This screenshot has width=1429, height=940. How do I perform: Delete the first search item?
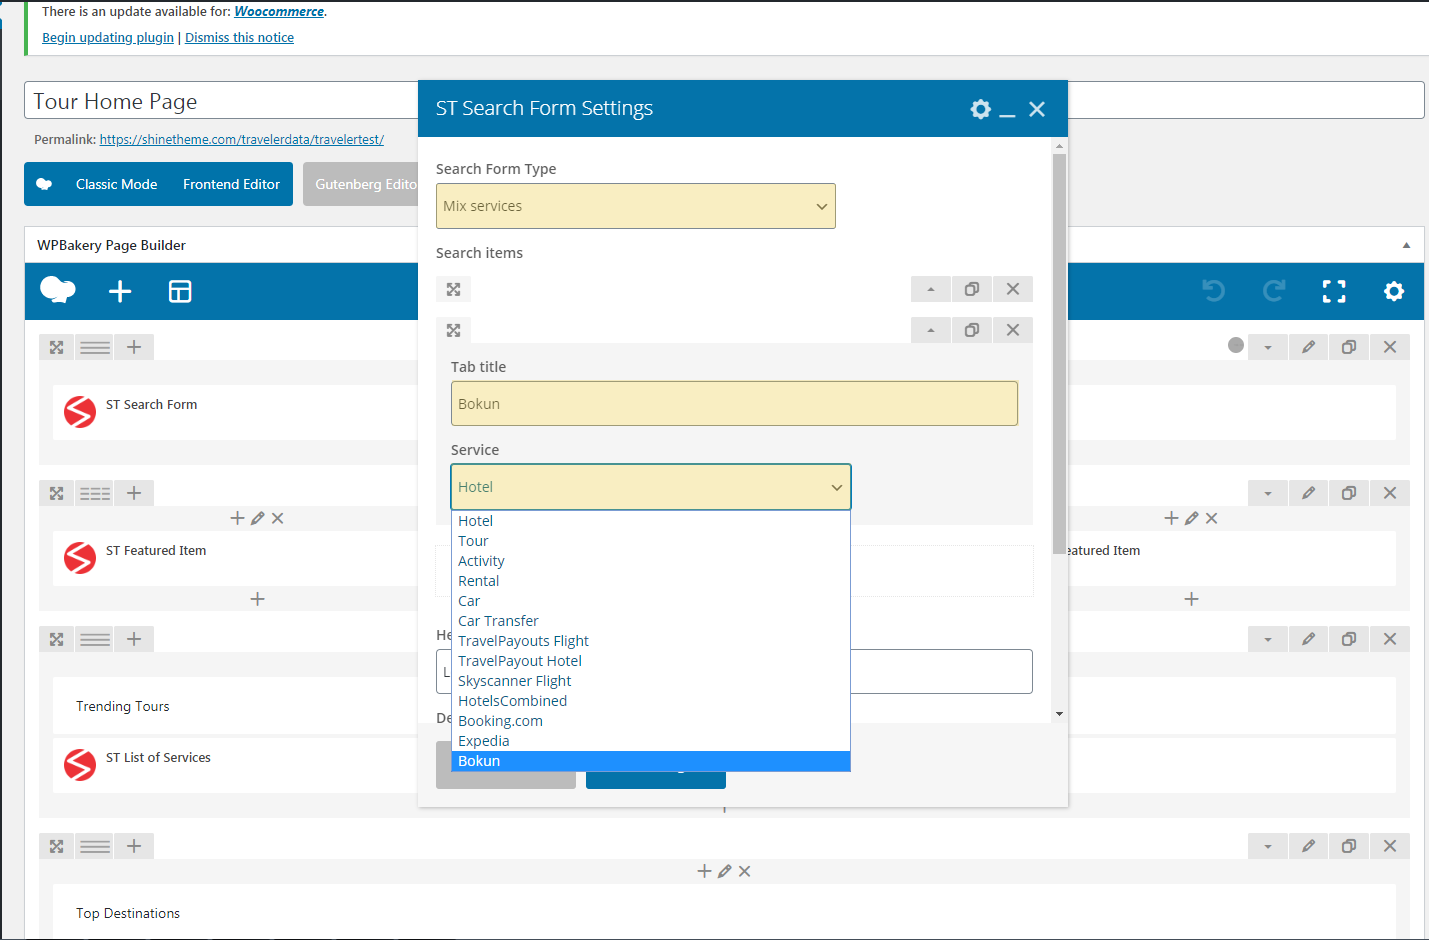[x=1013, y=289]
